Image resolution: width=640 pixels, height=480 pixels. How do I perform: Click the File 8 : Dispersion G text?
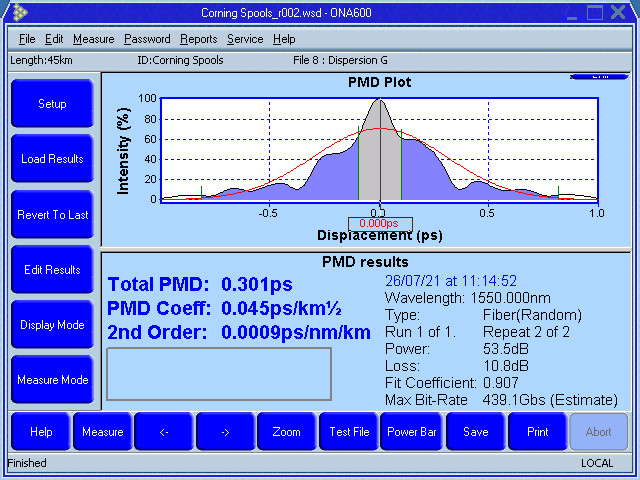340,60
